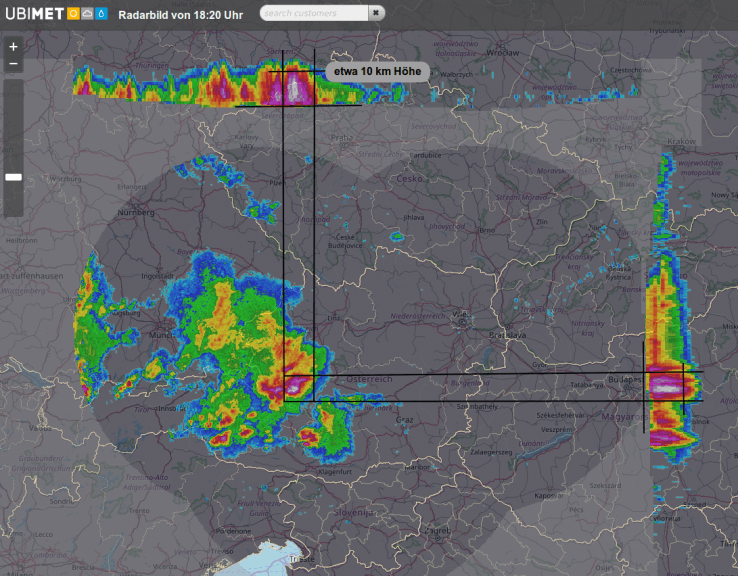Screen dimensions: 738x576
Task: Click the 'etwa 10 km Höhe' label
Action: [x=377, y=72]
